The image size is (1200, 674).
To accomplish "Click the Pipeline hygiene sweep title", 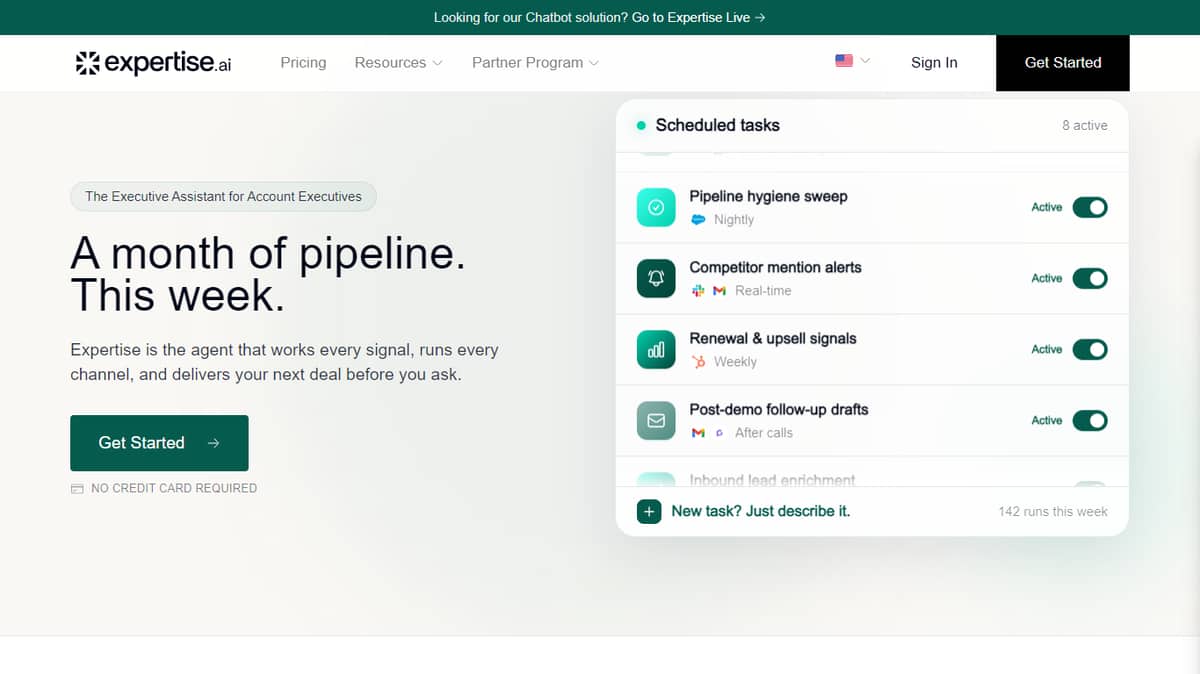I will coord(768,197).
